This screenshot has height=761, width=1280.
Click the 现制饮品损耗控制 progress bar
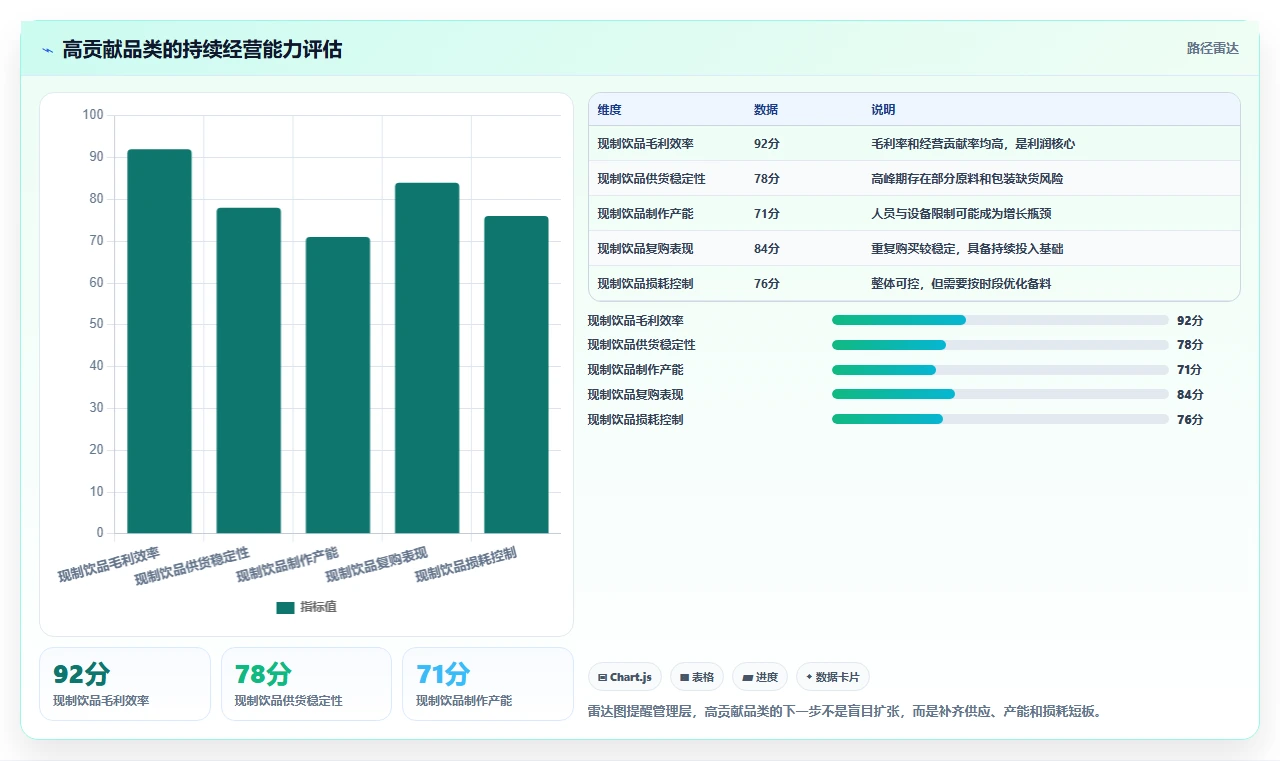tap(1000, 419)
